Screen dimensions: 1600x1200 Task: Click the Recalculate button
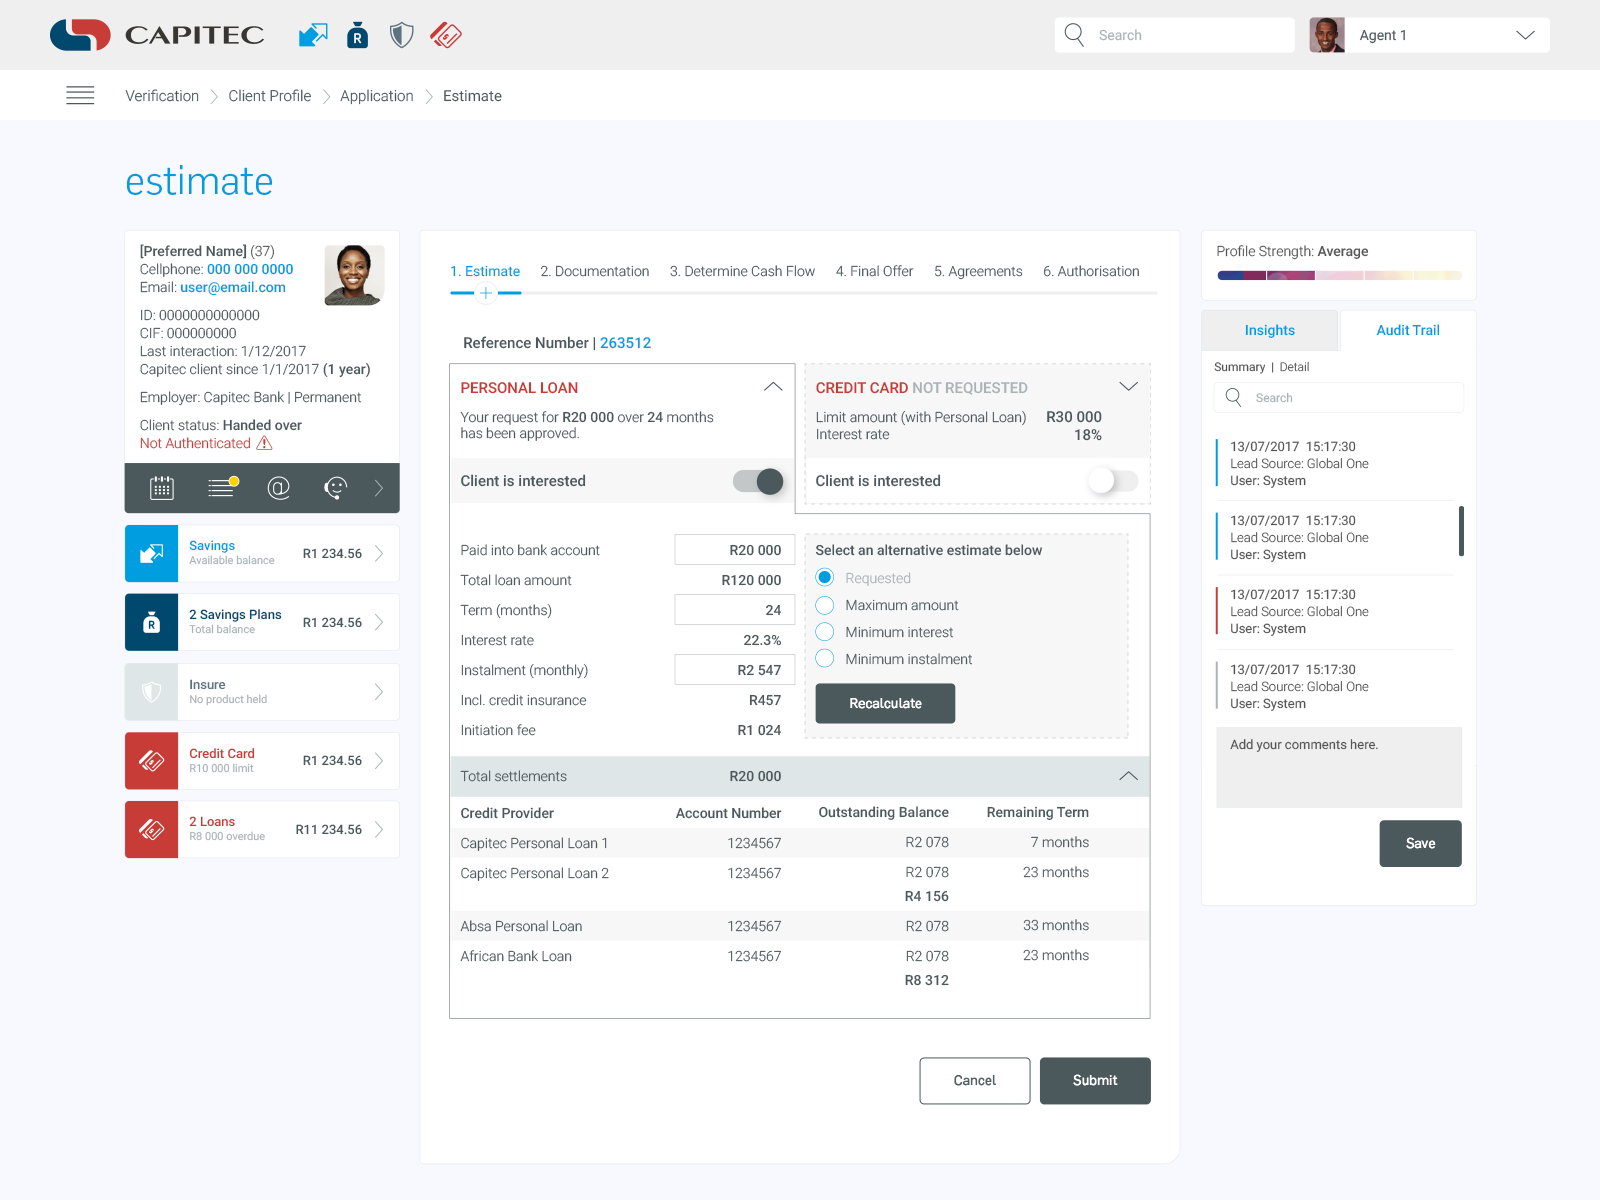click(x=885, y=703)
